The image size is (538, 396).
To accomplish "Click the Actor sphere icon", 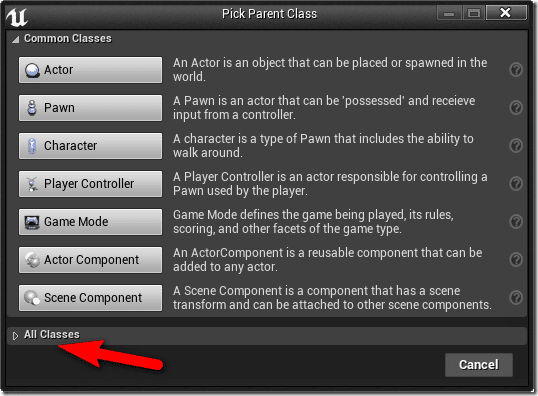I will click(x=32, y=70).
